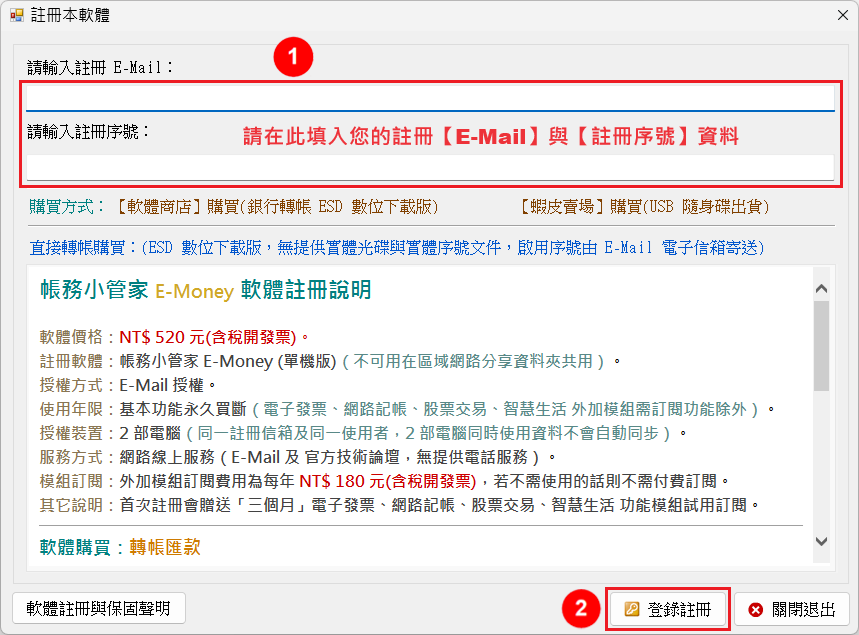Open 軟體註冊與保固聲明 statement
Viewport: 859px width, 635px height.
99,608
